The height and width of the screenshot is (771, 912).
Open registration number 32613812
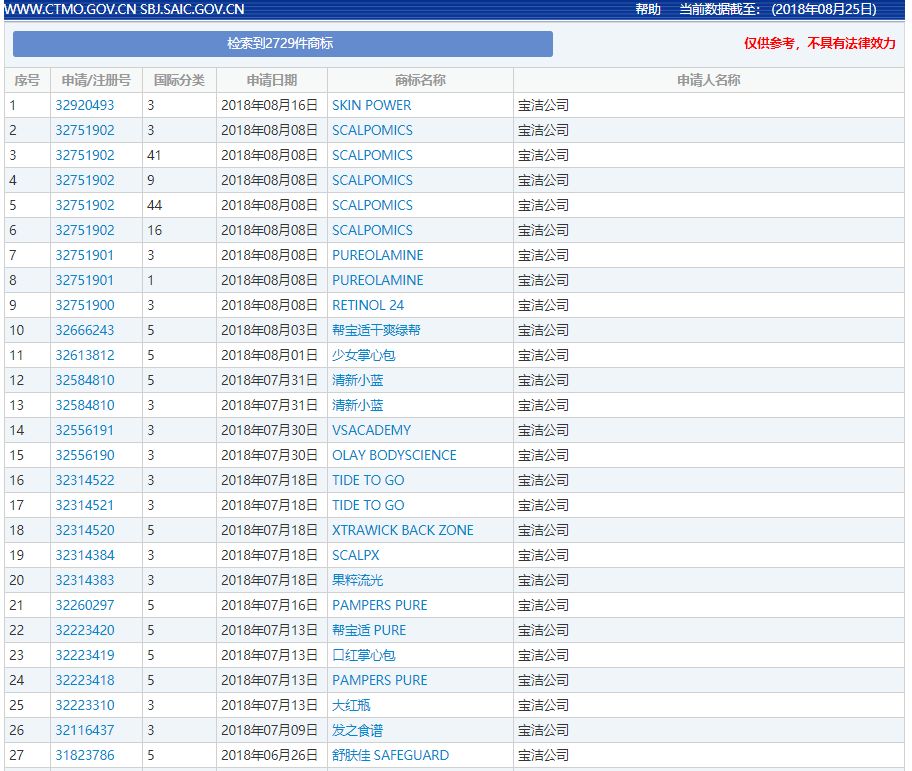(85, 355)
